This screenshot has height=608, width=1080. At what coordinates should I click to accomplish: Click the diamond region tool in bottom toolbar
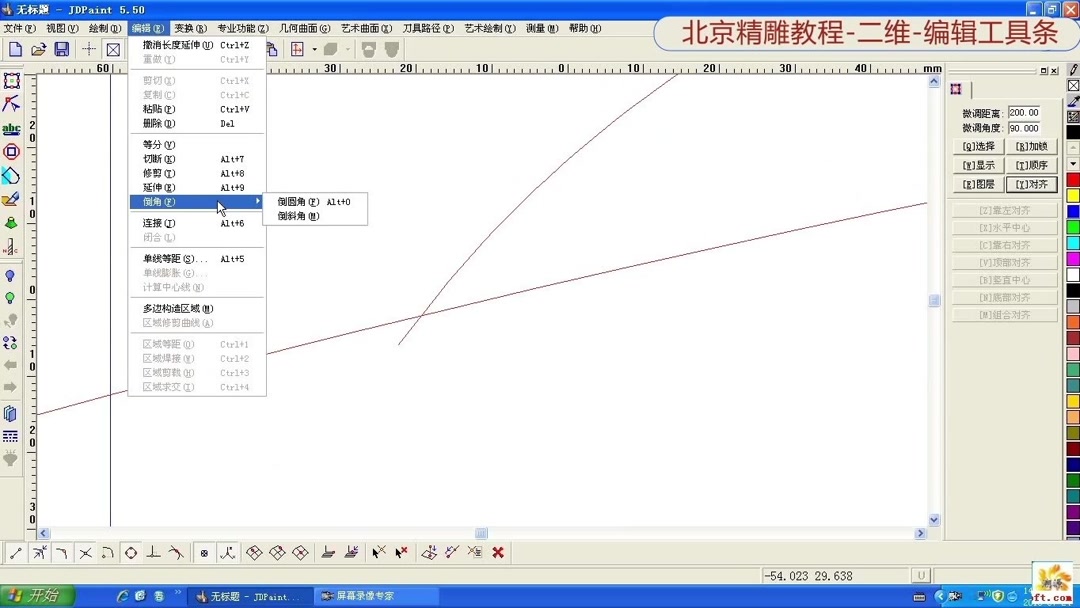coord(253,552)
